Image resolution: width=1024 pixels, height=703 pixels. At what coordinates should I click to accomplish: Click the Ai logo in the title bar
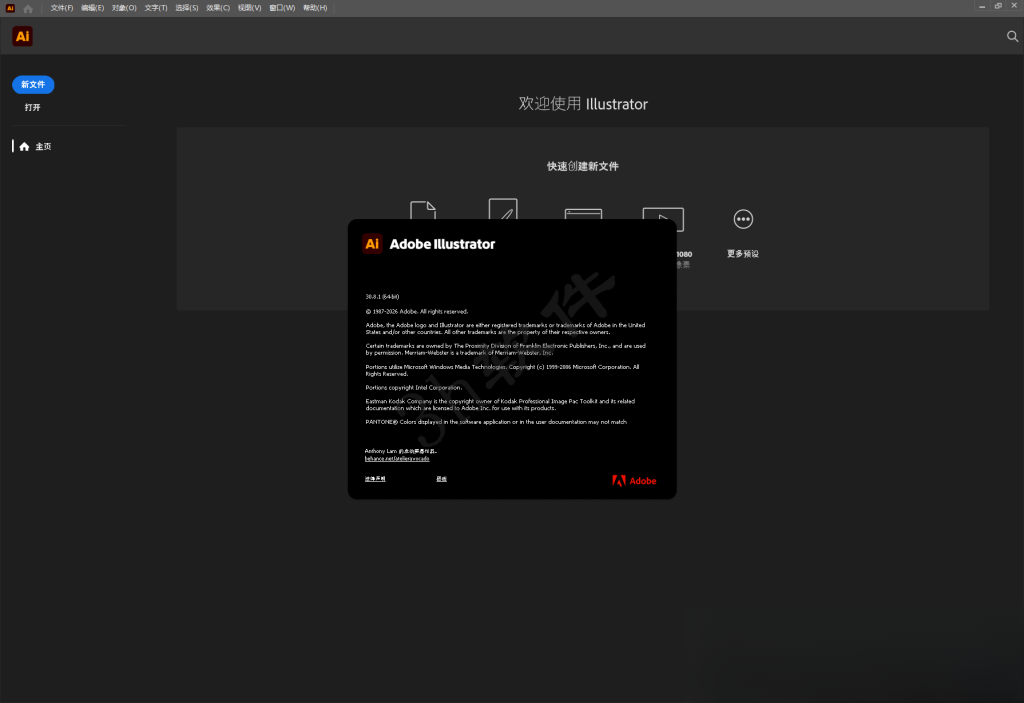pyautogui.click(x=10, y=8)
